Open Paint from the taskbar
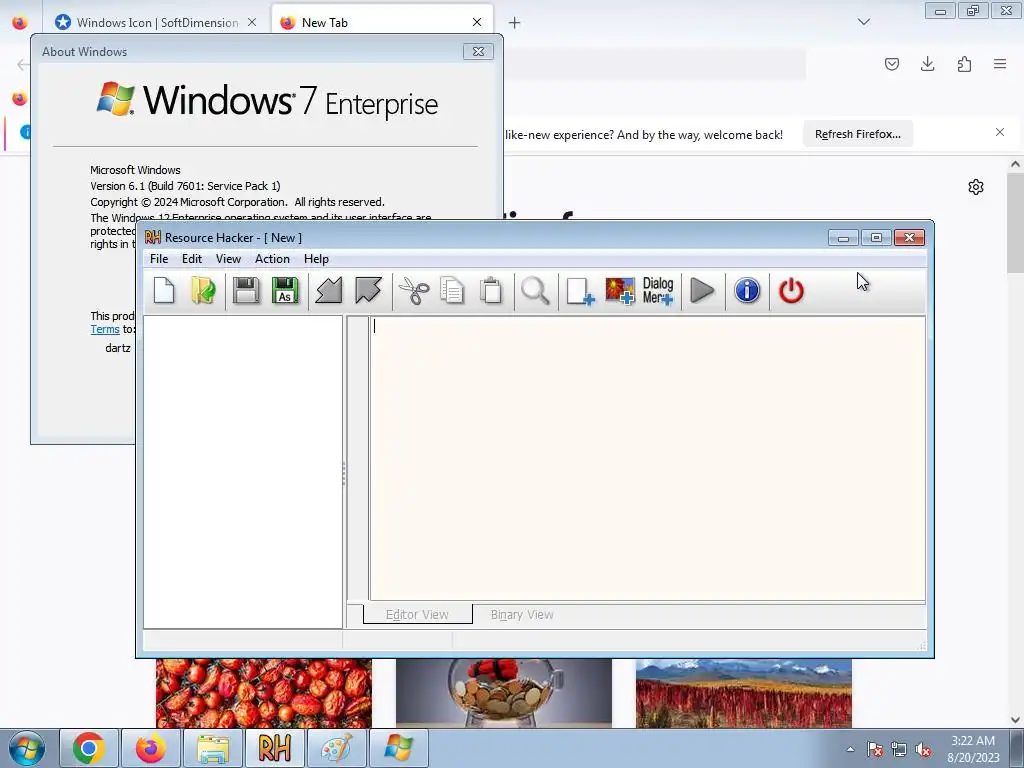The image size is (1024, 768). [x=336, y=748]
